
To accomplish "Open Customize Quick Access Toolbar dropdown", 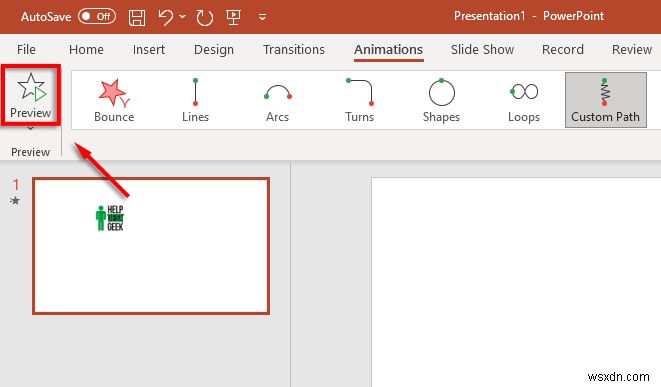I will [262, 17].
